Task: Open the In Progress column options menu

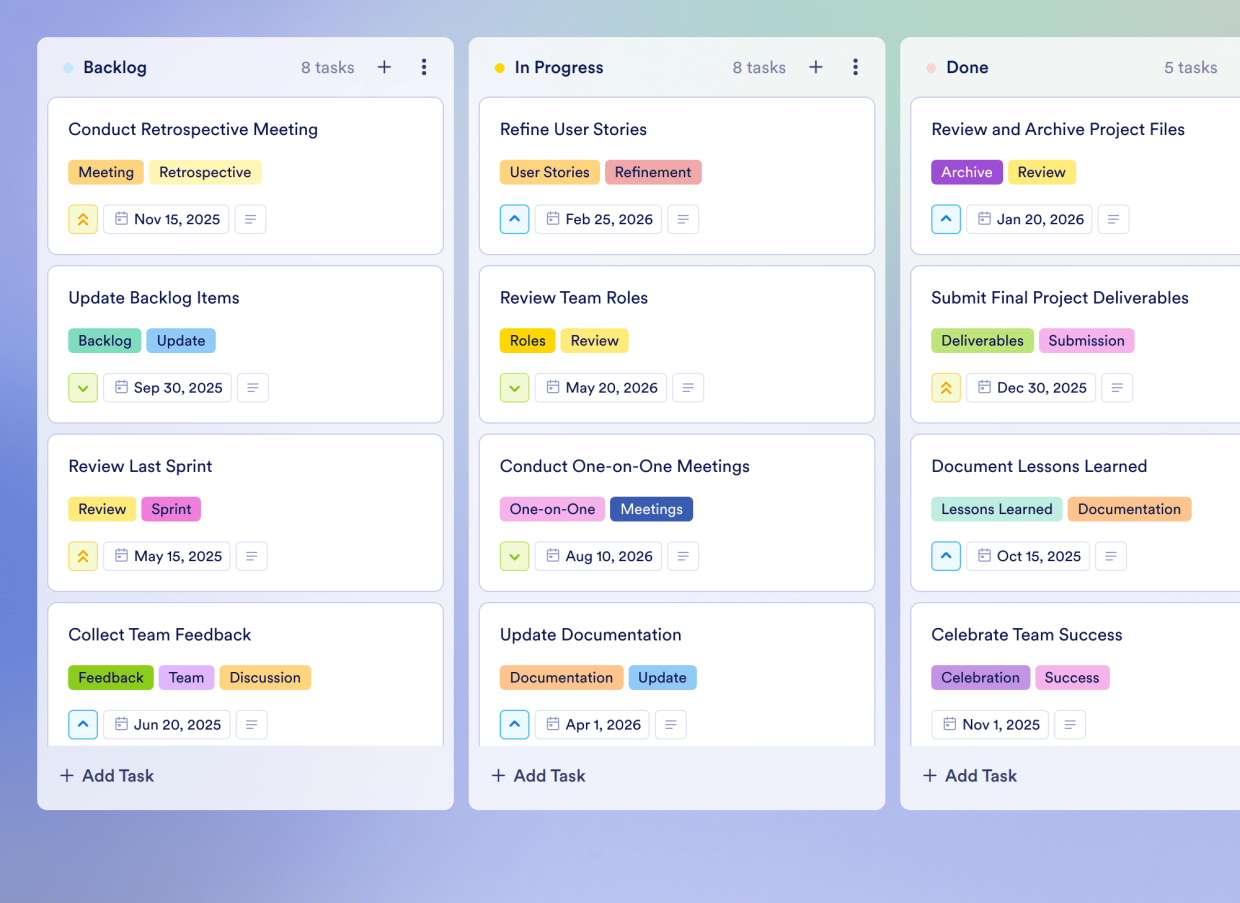Action: click(856, 67)
